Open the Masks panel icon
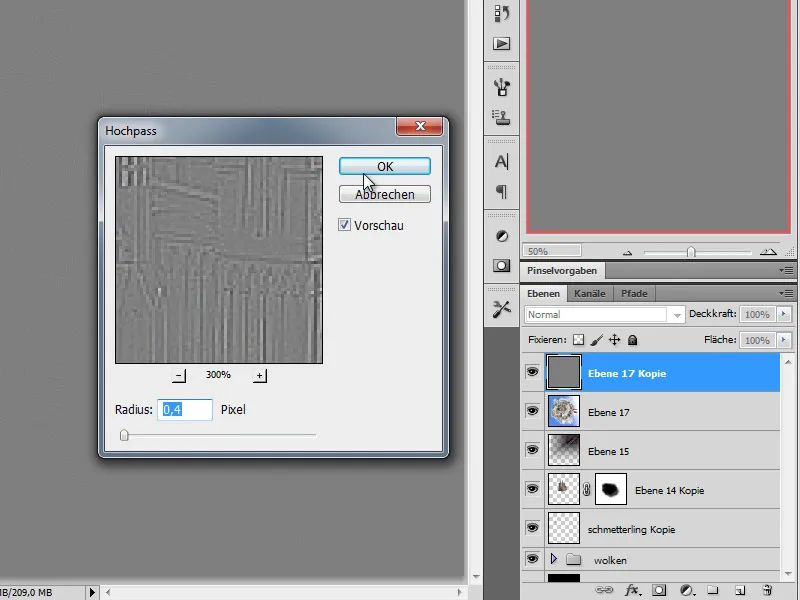This screenshot has height=600, width=800. click(502, 266)
